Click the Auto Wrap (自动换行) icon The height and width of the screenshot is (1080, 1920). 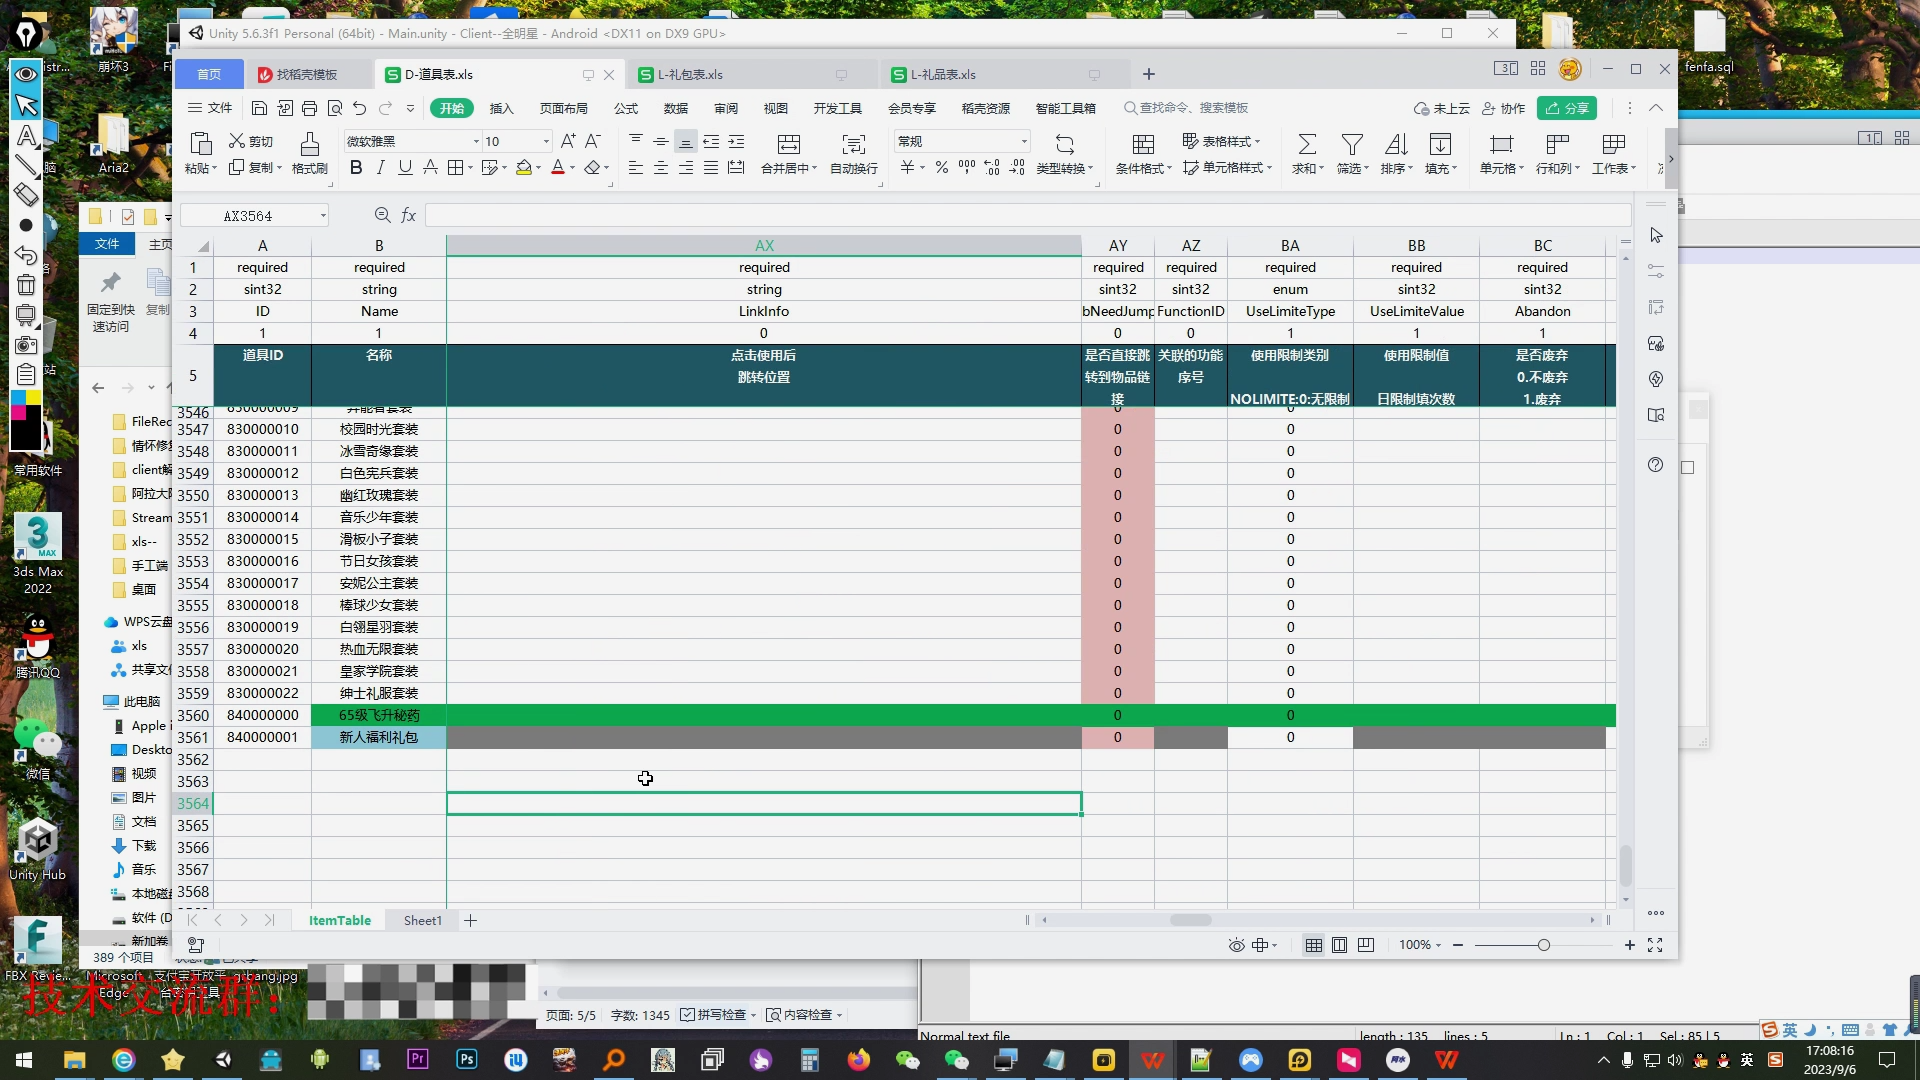point(853,145)
